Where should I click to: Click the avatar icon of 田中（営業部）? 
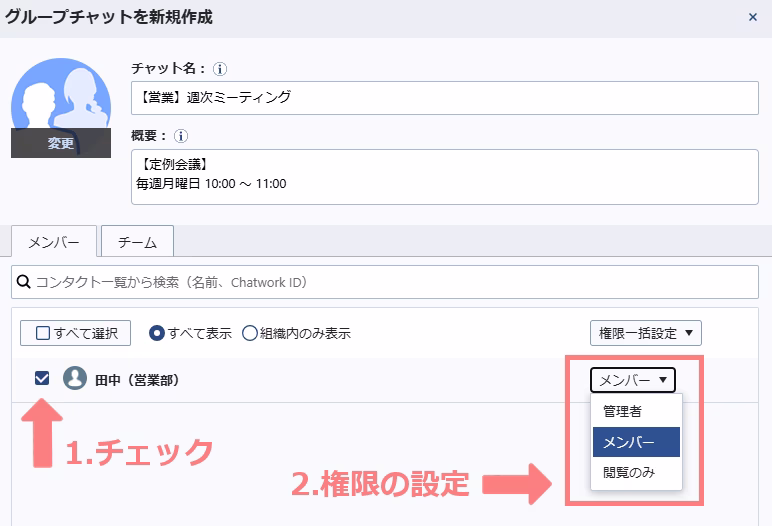(75, 378)
